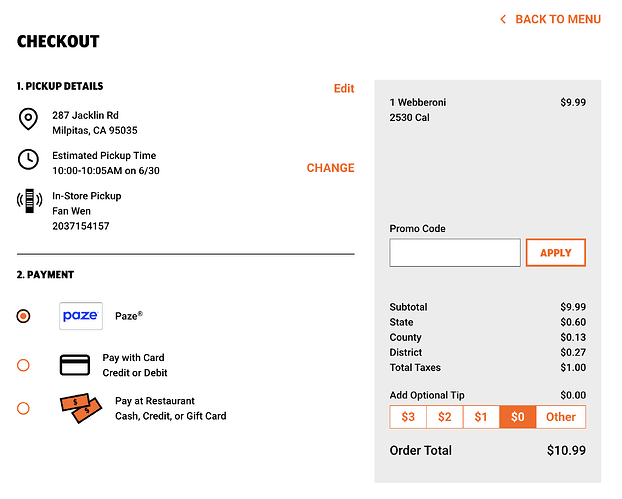Click the back chevron beside Back to Menu
This screenshot has height=499, width=622.
(503, 19)
